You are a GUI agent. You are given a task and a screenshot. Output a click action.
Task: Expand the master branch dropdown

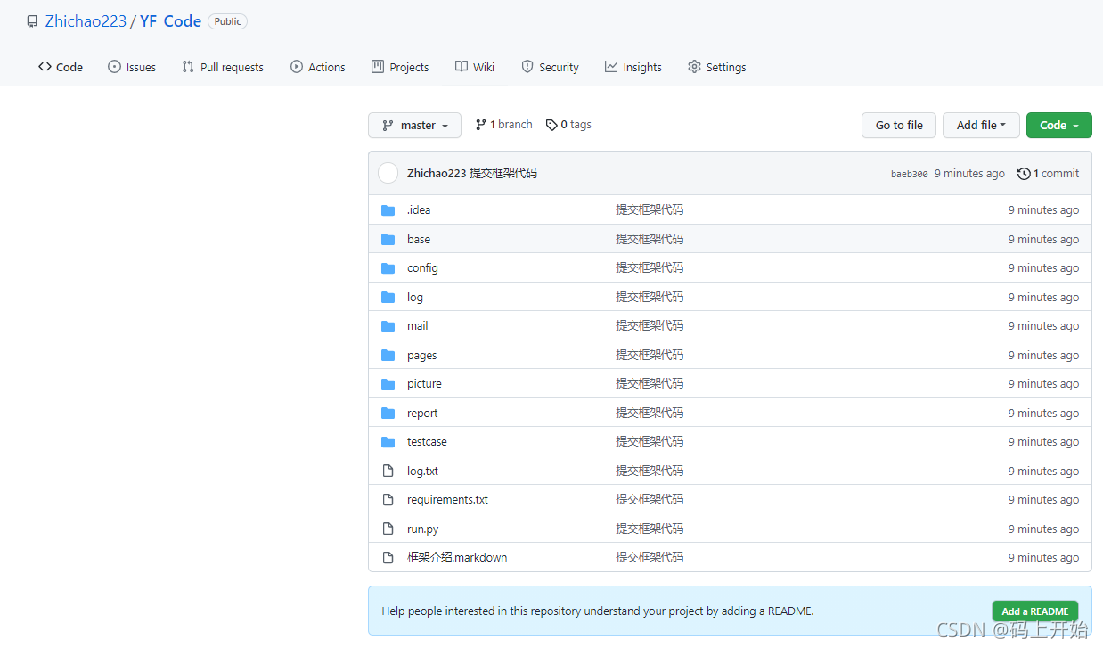point(415,125)
